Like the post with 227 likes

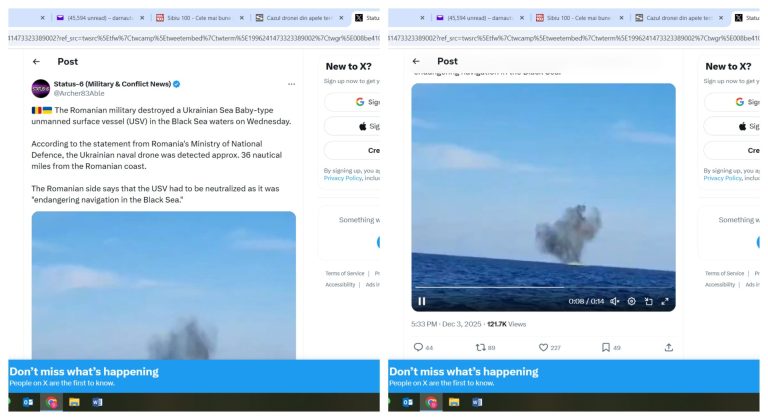point(543,348)
